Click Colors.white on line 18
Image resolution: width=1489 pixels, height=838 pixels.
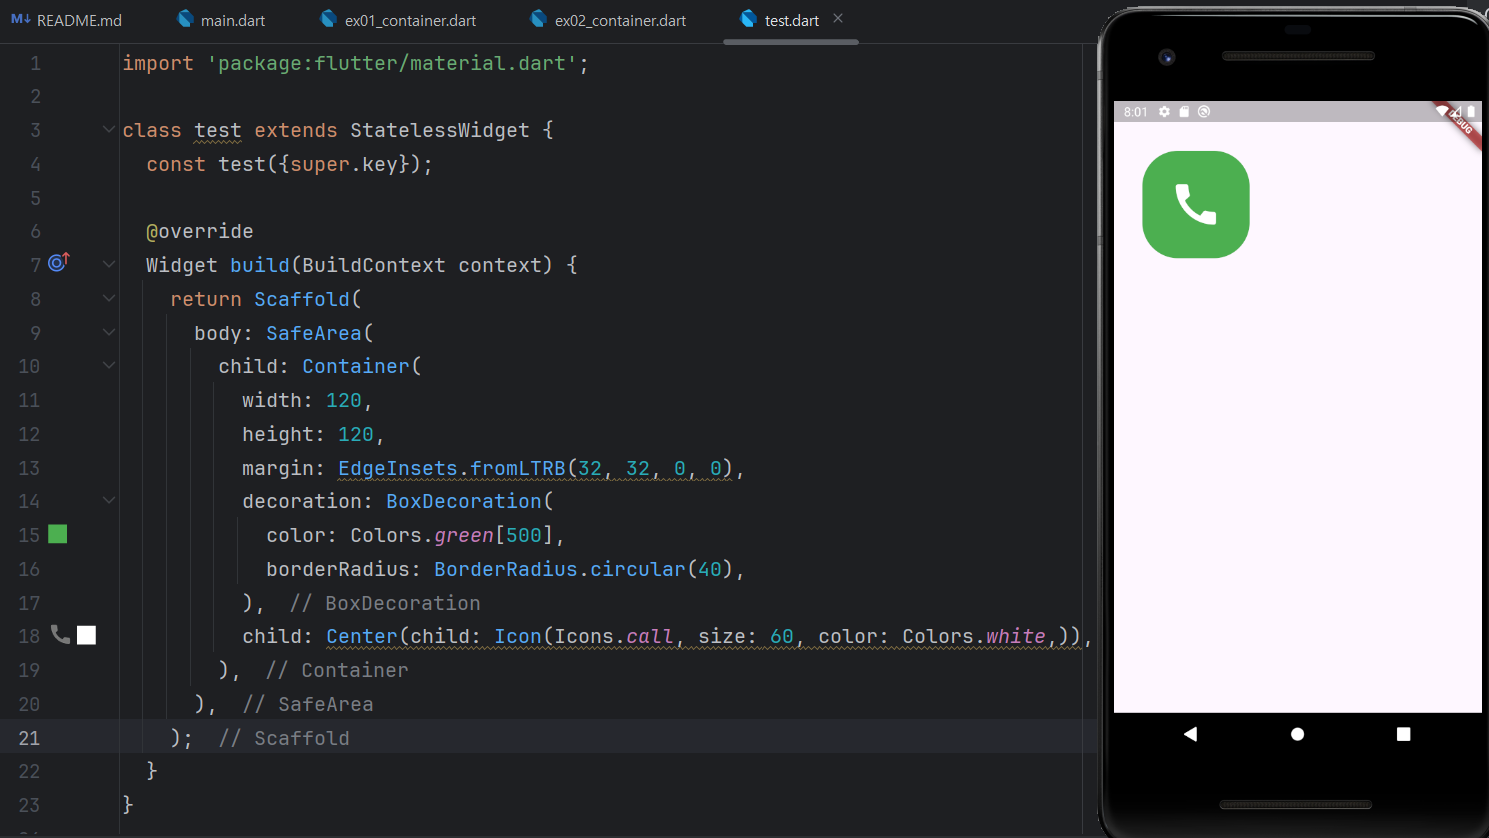[x=974, y=636]
